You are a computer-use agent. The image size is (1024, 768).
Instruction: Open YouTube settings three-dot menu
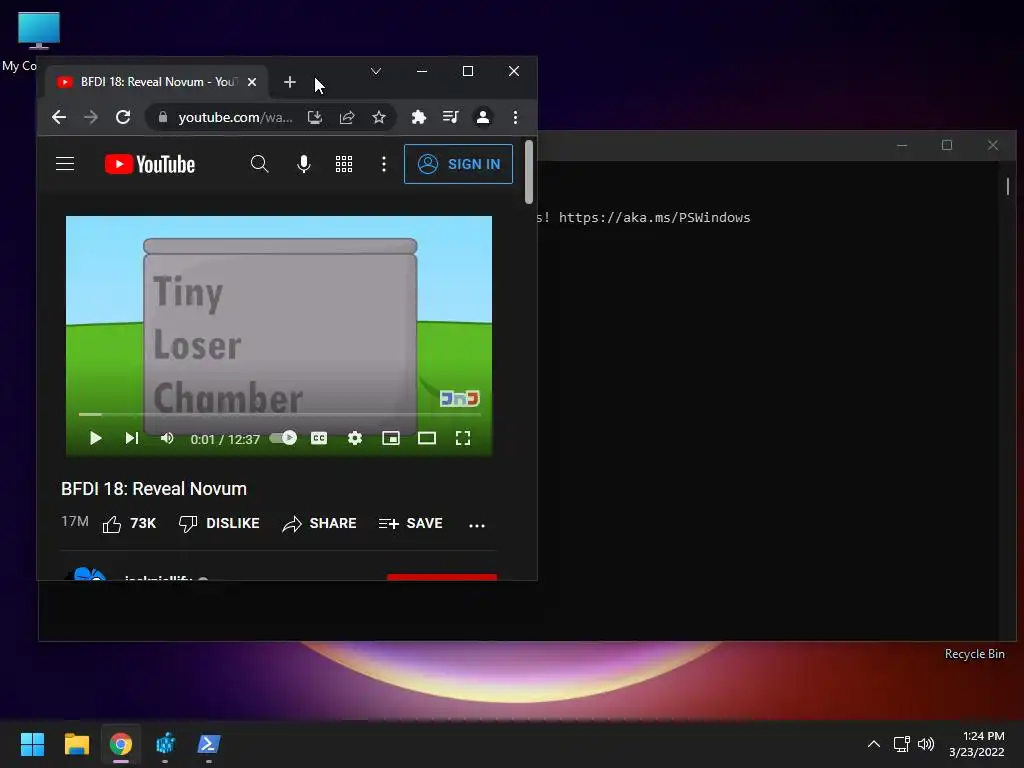click(x=384, y=164)
